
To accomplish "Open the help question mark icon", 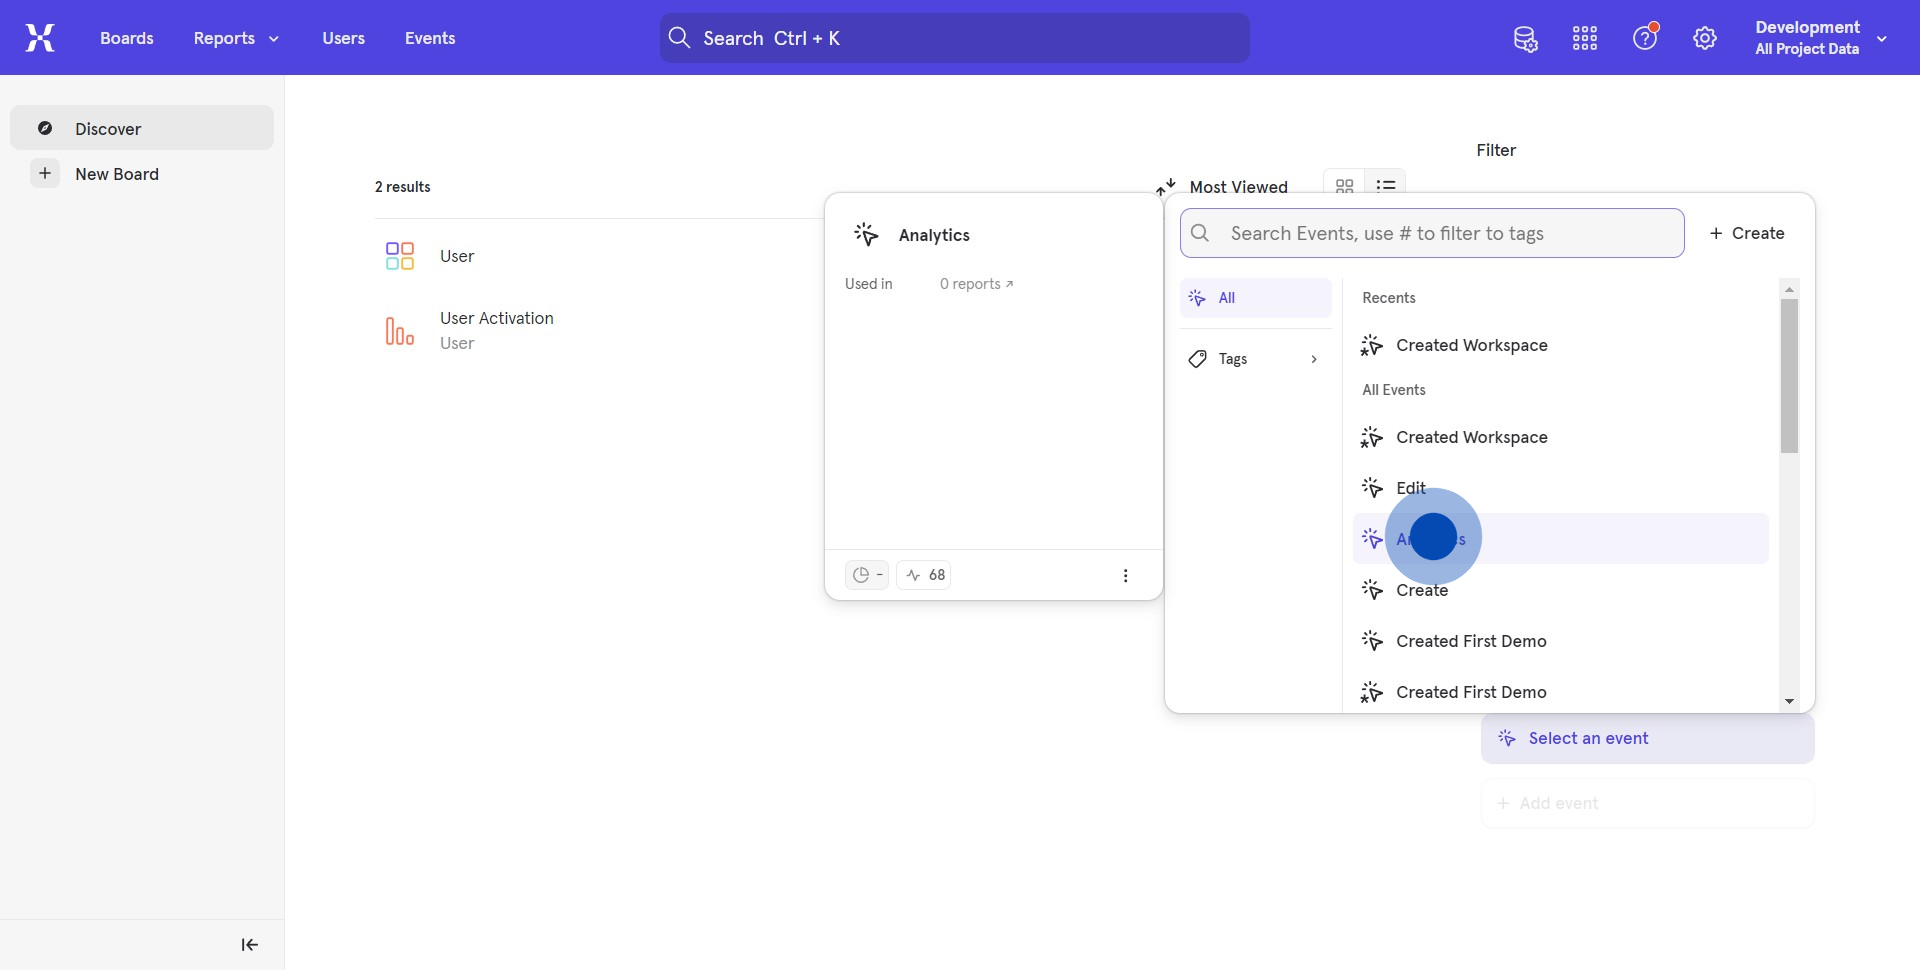I will coord(1645,39).
